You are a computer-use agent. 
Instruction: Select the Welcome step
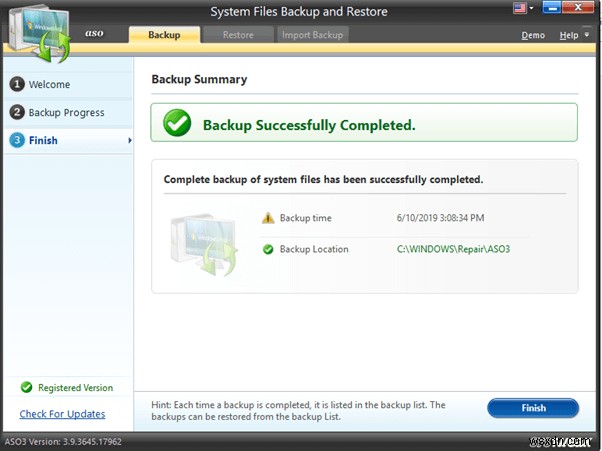(49, 85)
